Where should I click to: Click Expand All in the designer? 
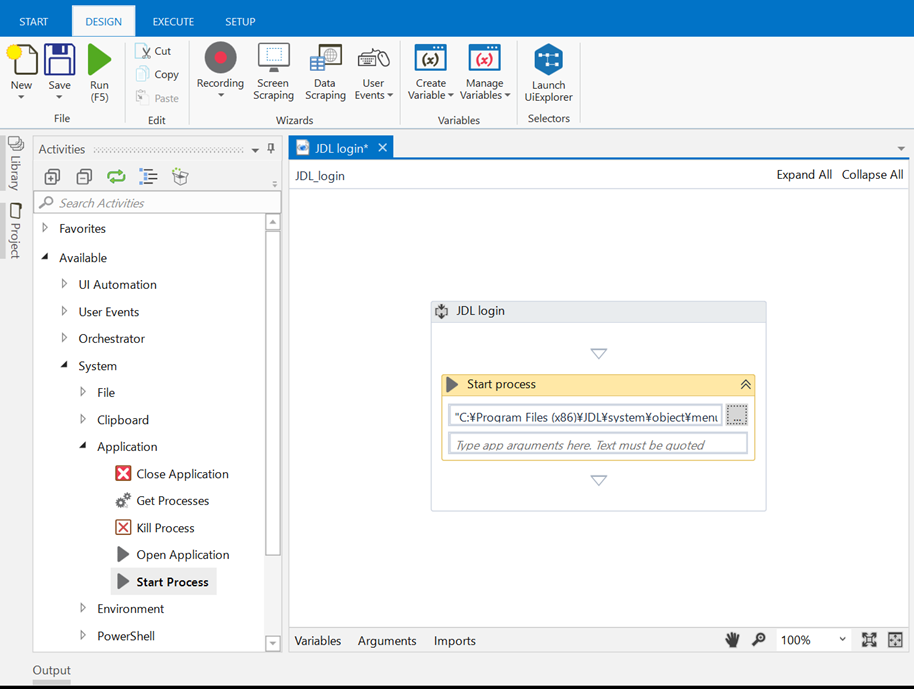click(804, 175)
